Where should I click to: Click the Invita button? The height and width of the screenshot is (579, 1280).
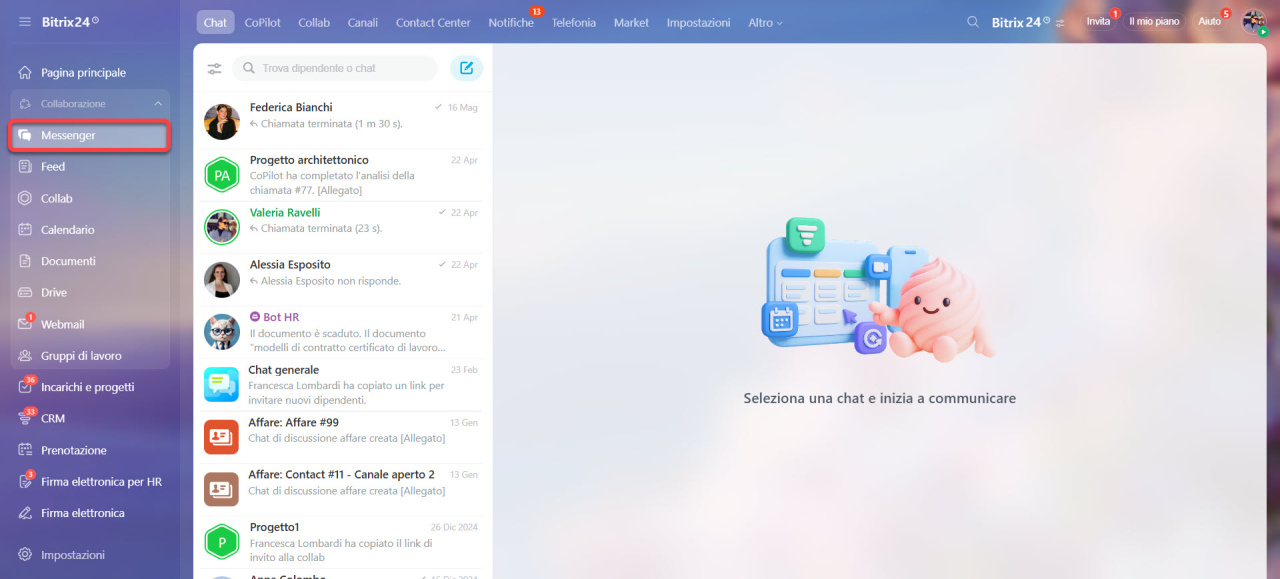[1098, 21]
